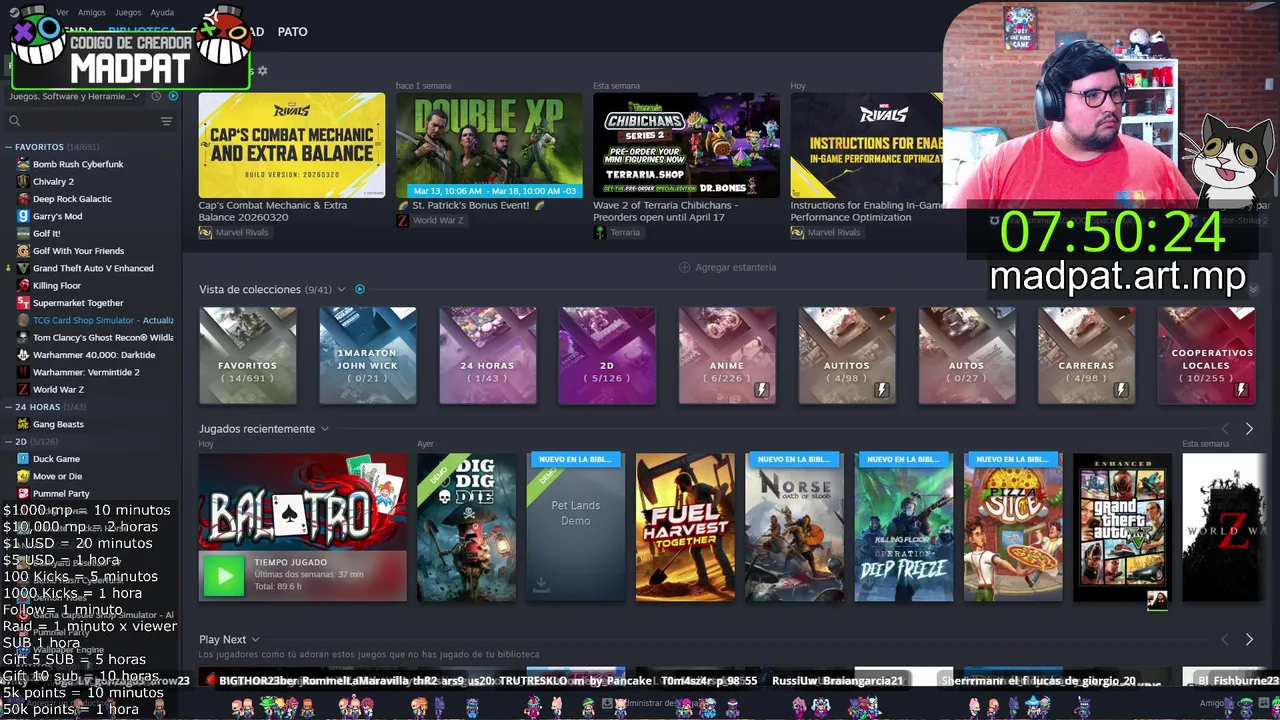Open the CARRERAS collection tile
This screenshot has height=720, width=1280.
click(1086, 356)
